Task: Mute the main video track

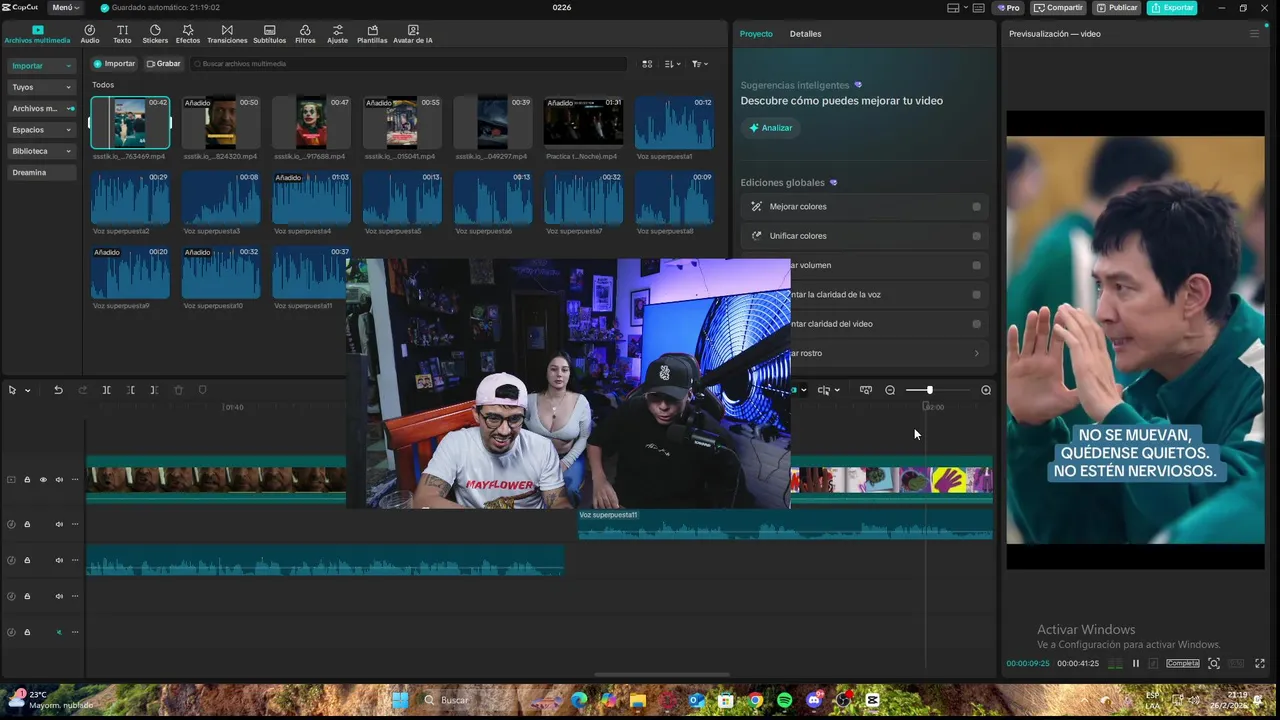Action: (x=59, y=480)
